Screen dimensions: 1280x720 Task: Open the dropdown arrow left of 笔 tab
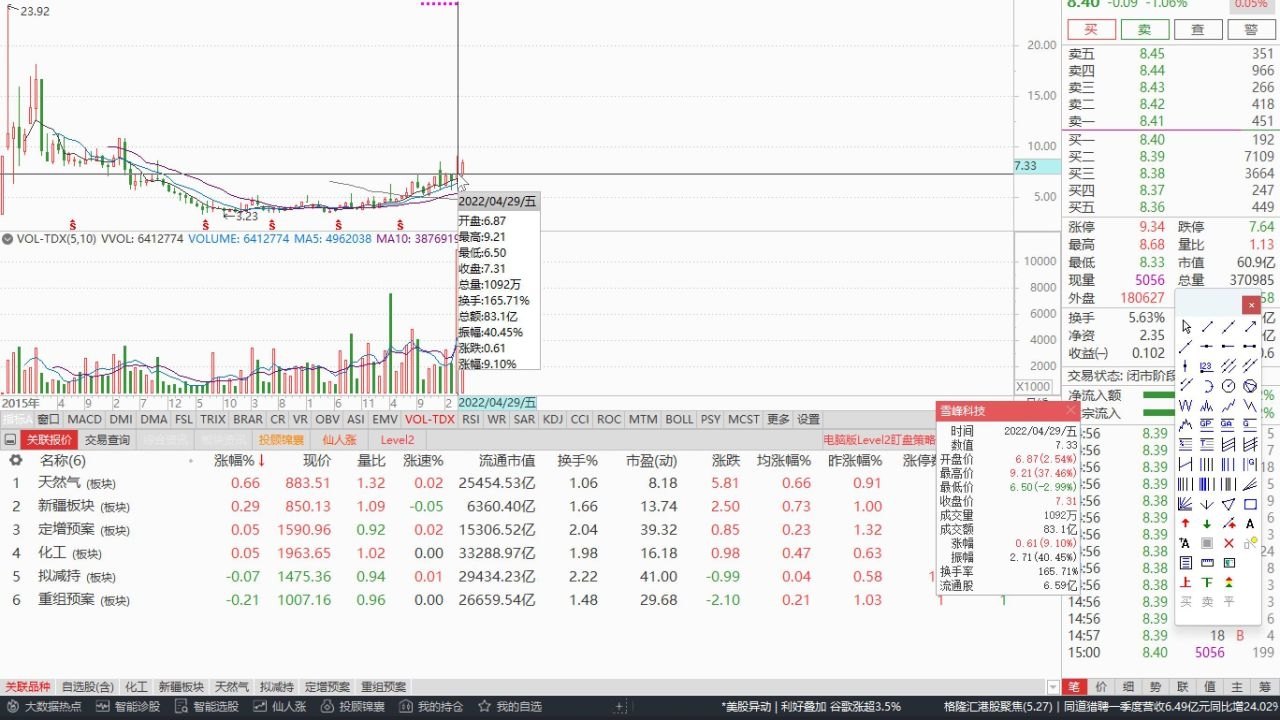[1053, 687]
